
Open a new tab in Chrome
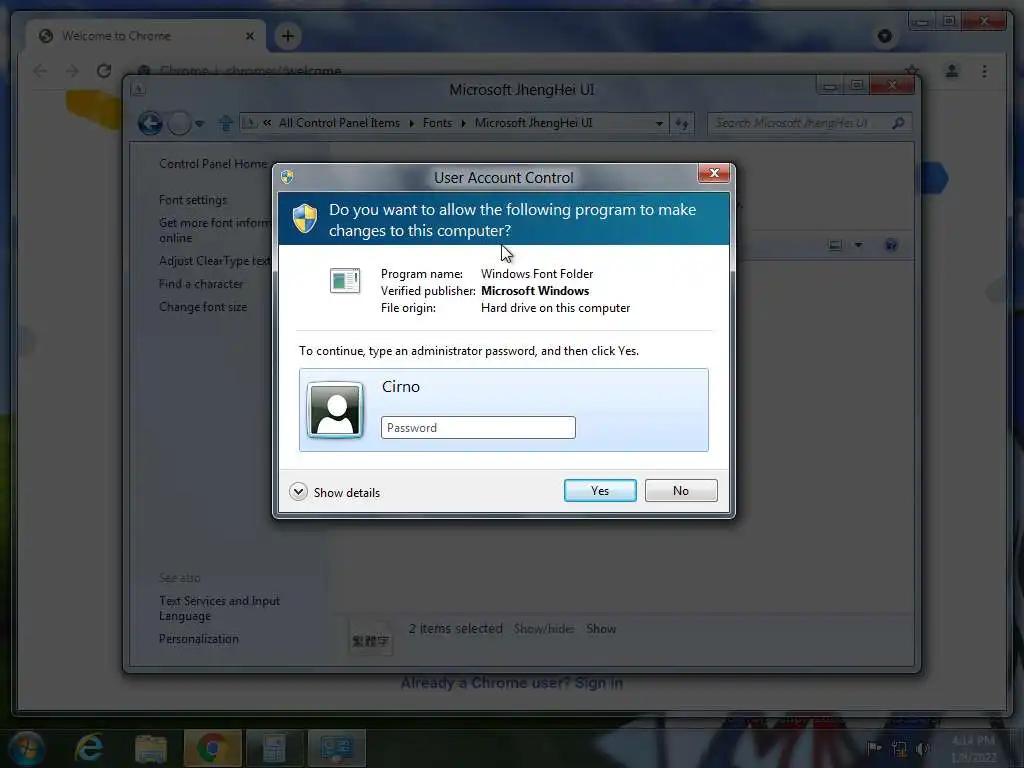(287, 36)
